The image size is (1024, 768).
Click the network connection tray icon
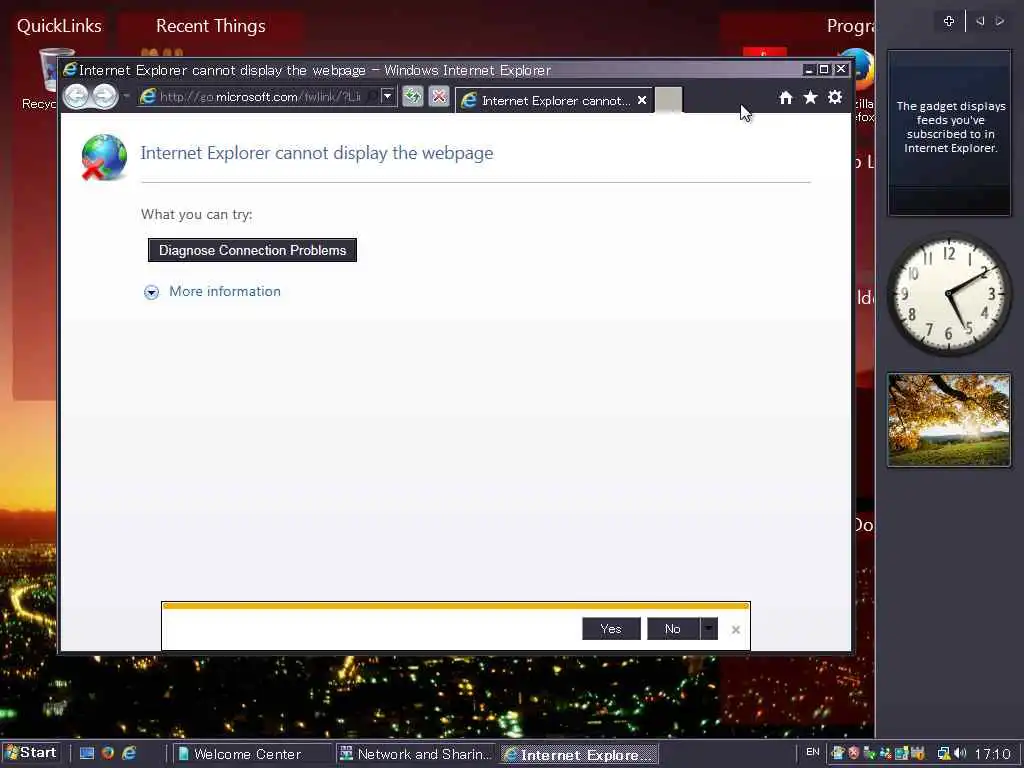pyautogui.click(x=944, y=753)
